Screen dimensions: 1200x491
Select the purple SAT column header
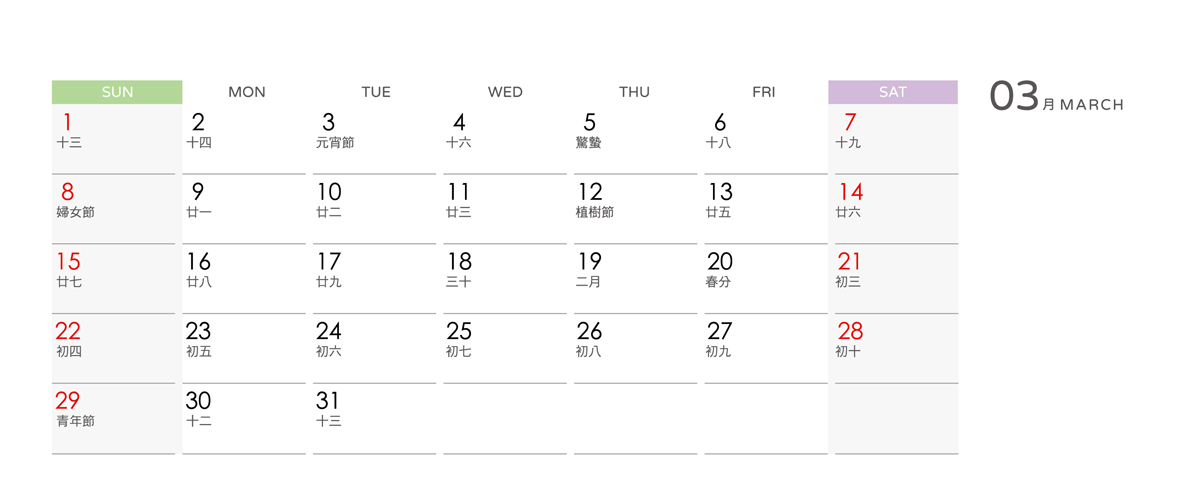tap(893, 92)
